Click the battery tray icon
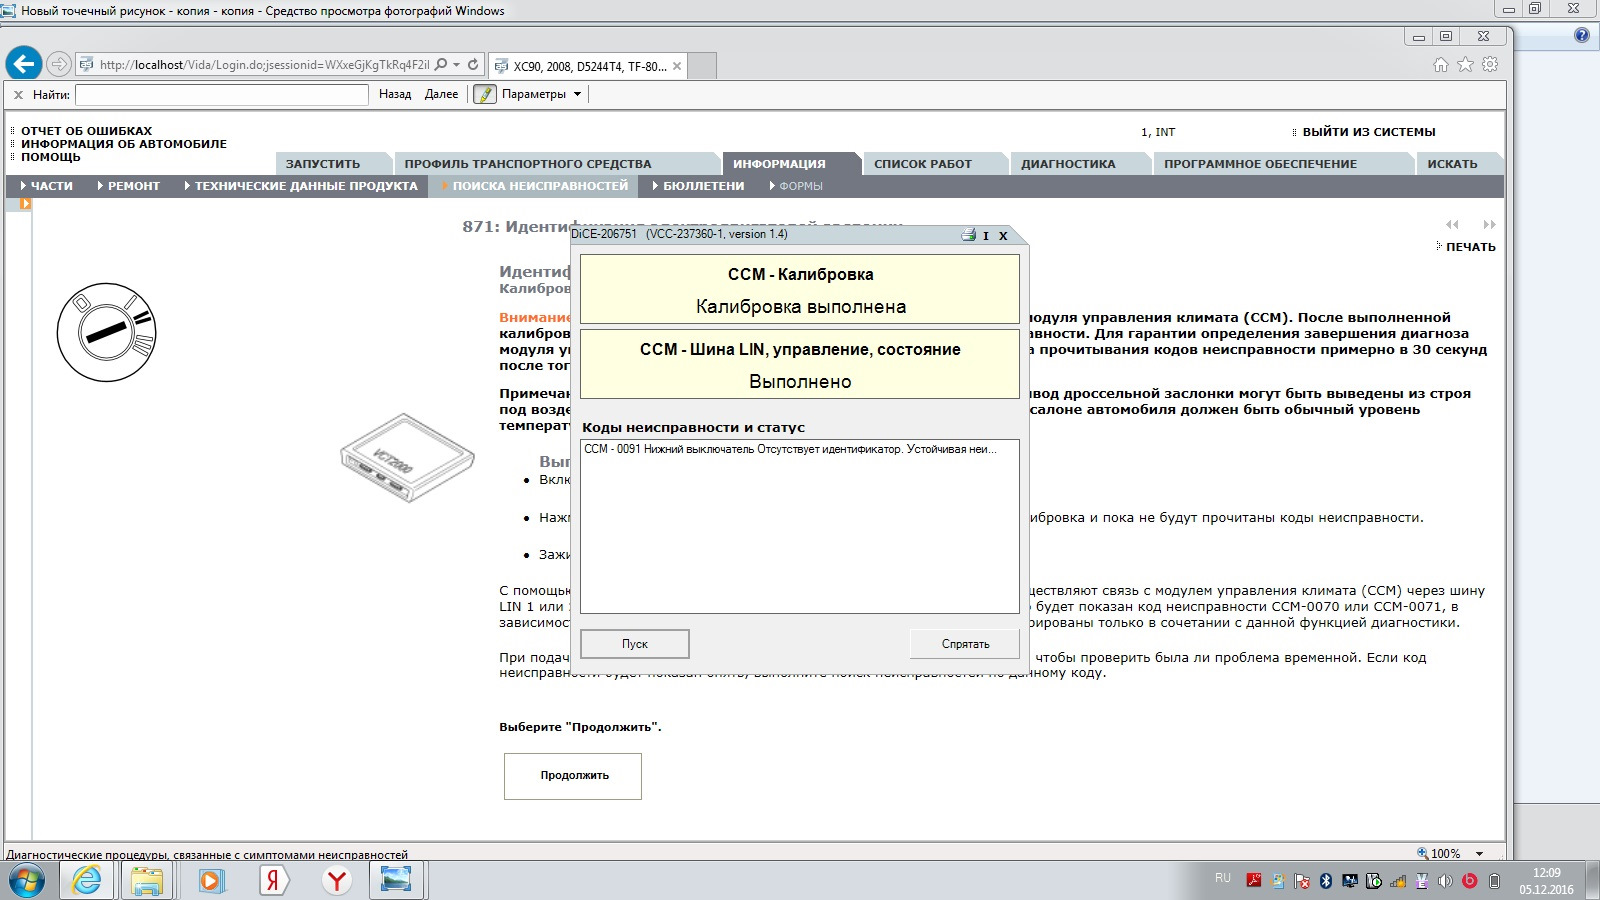The height and width of the screenshot is (900, 1600). pos(1494,881)
